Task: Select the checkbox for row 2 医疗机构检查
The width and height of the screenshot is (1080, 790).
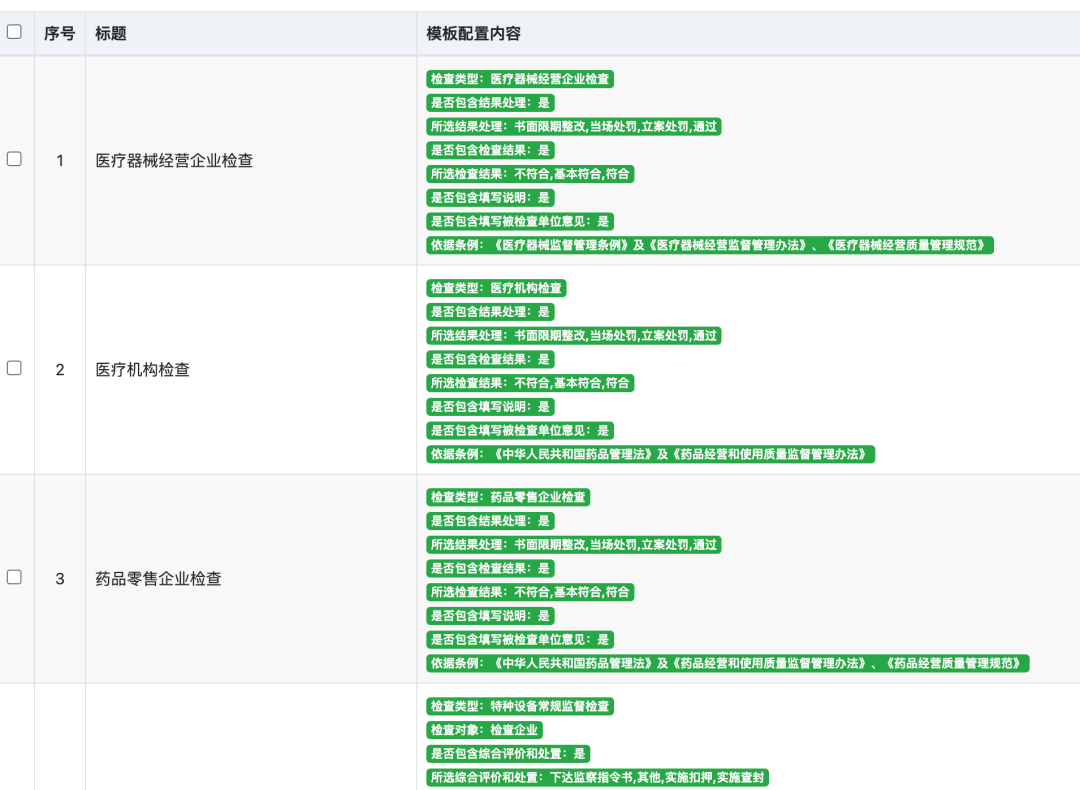Action: pyautogui.click(x=14, y=368)
